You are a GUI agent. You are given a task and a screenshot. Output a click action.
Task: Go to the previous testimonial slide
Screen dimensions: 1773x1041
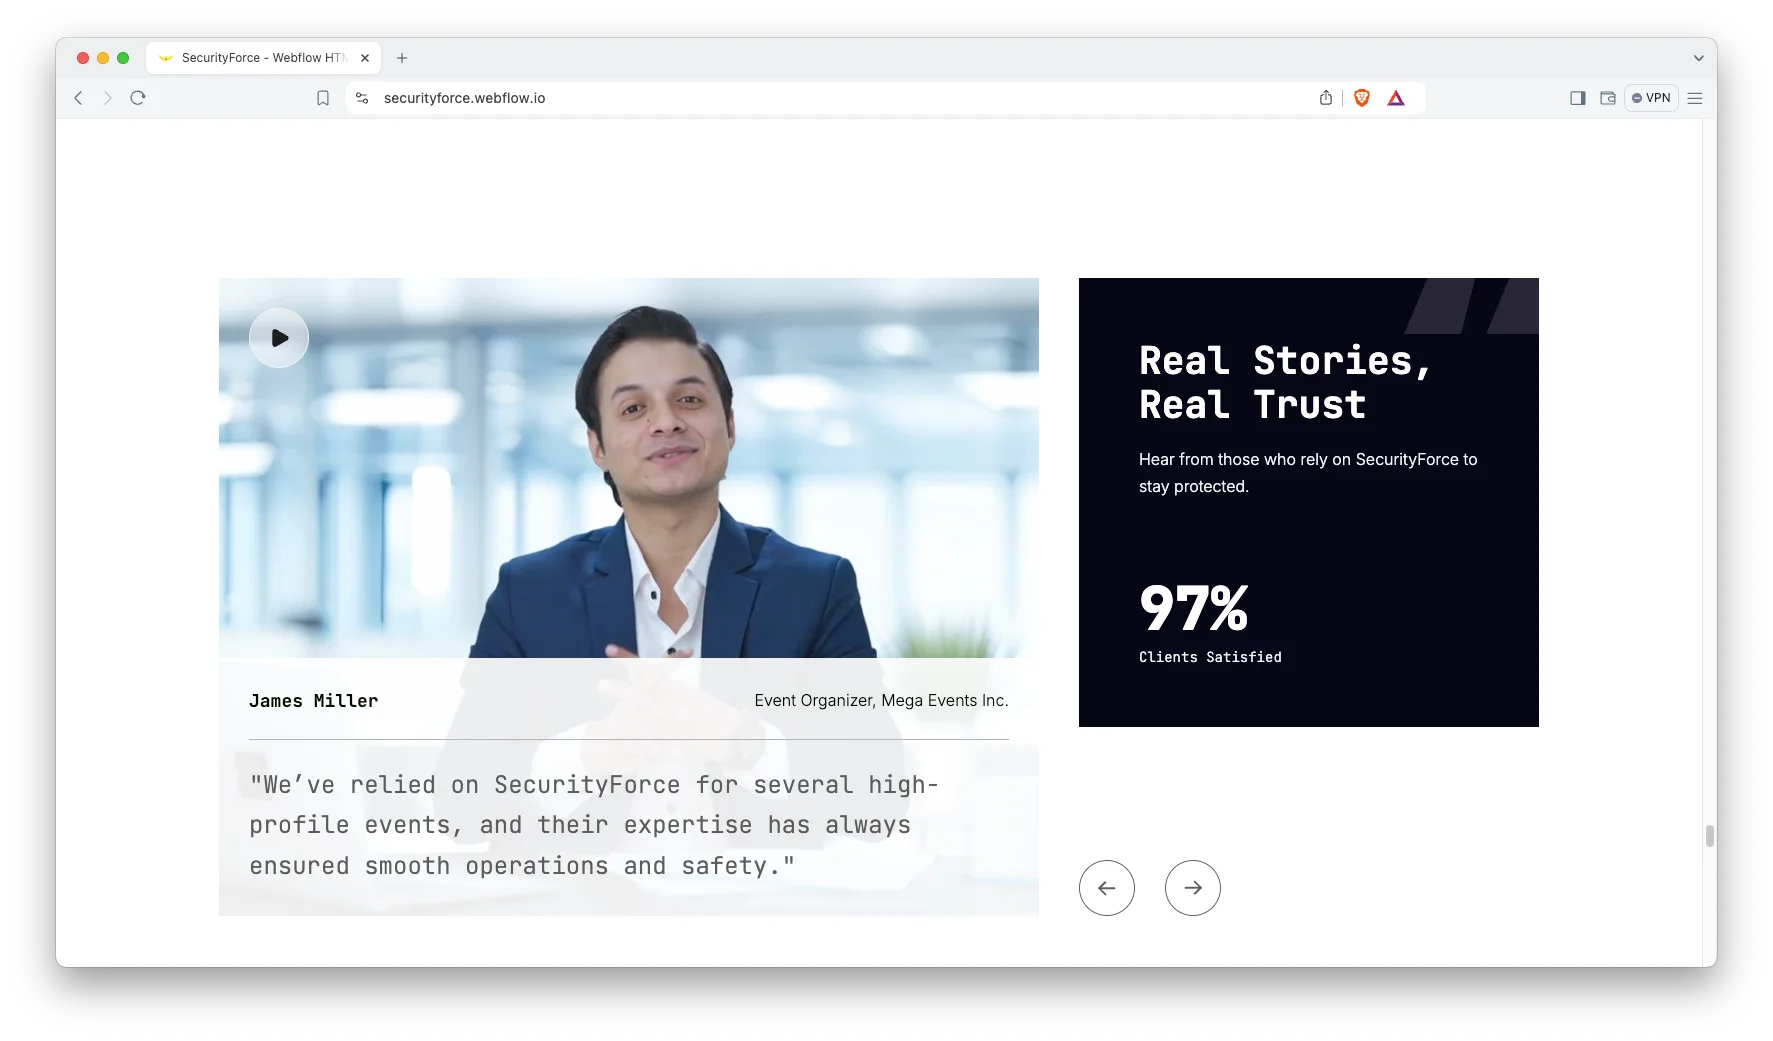1106,888
